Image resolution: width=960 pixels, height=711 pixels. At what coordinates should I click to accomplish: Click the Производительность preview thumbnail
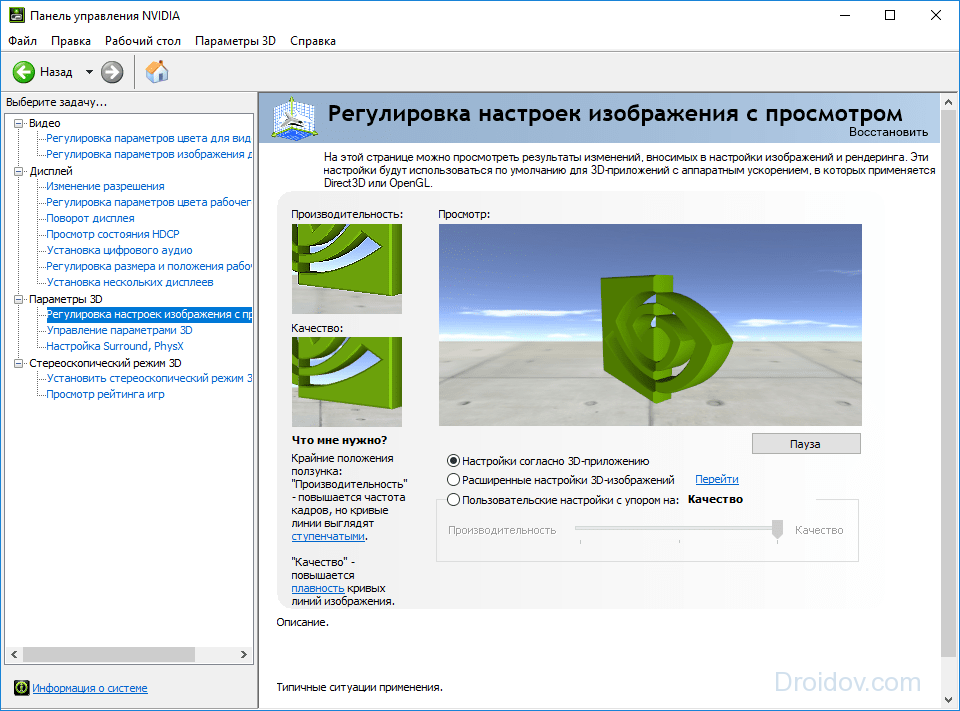346,268
